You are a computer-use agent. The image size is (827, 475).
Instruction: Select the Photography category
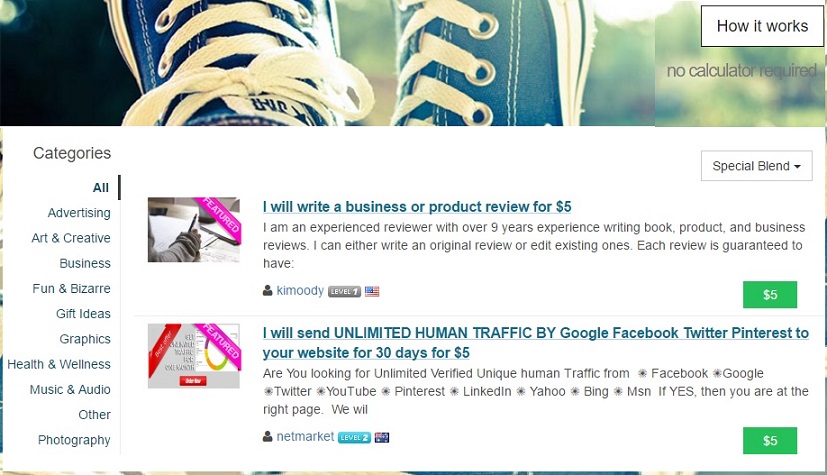(x=74, y=440)
